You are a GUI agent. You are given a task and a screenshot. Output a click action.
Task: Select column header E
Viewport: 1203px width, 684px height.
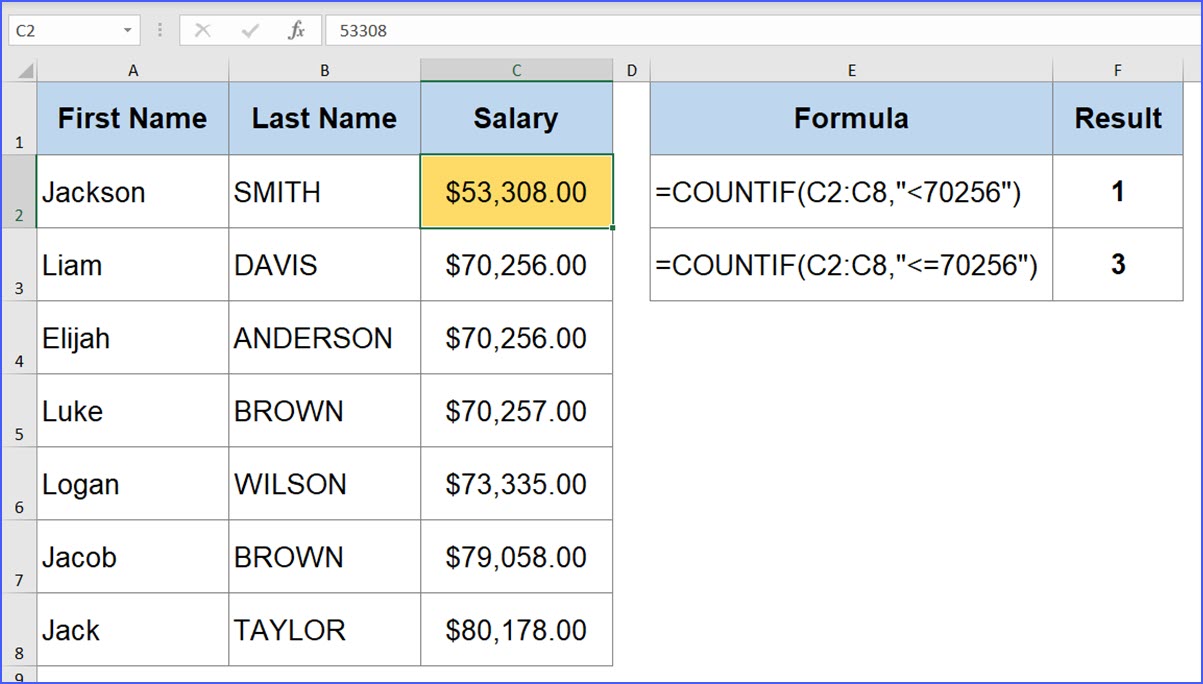(x=851, y=70)
